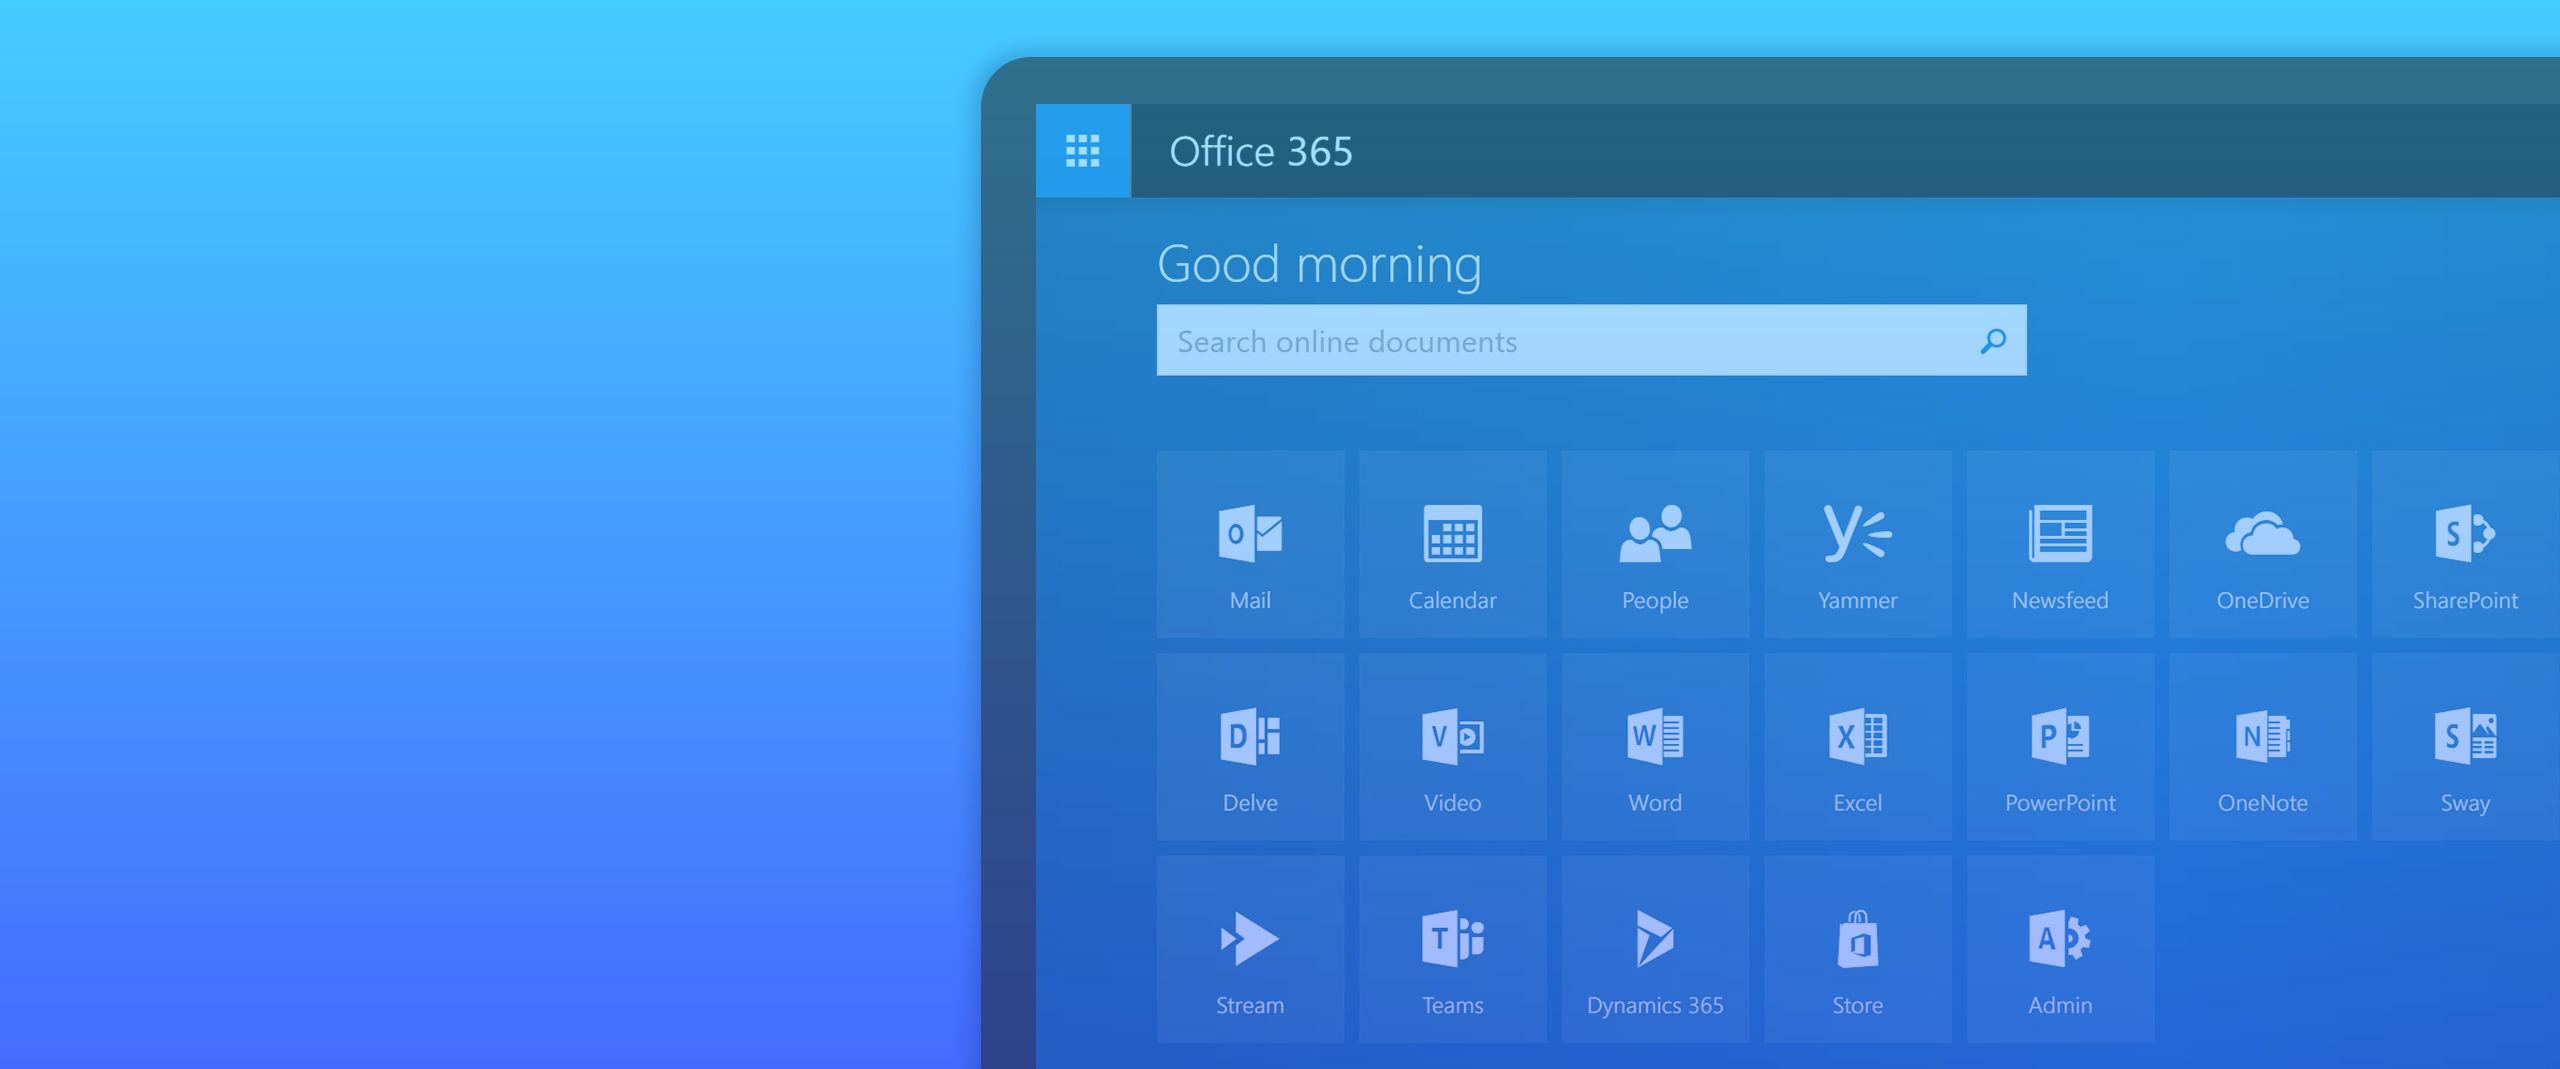Launch the Teams app tile

pos(1452,949)
